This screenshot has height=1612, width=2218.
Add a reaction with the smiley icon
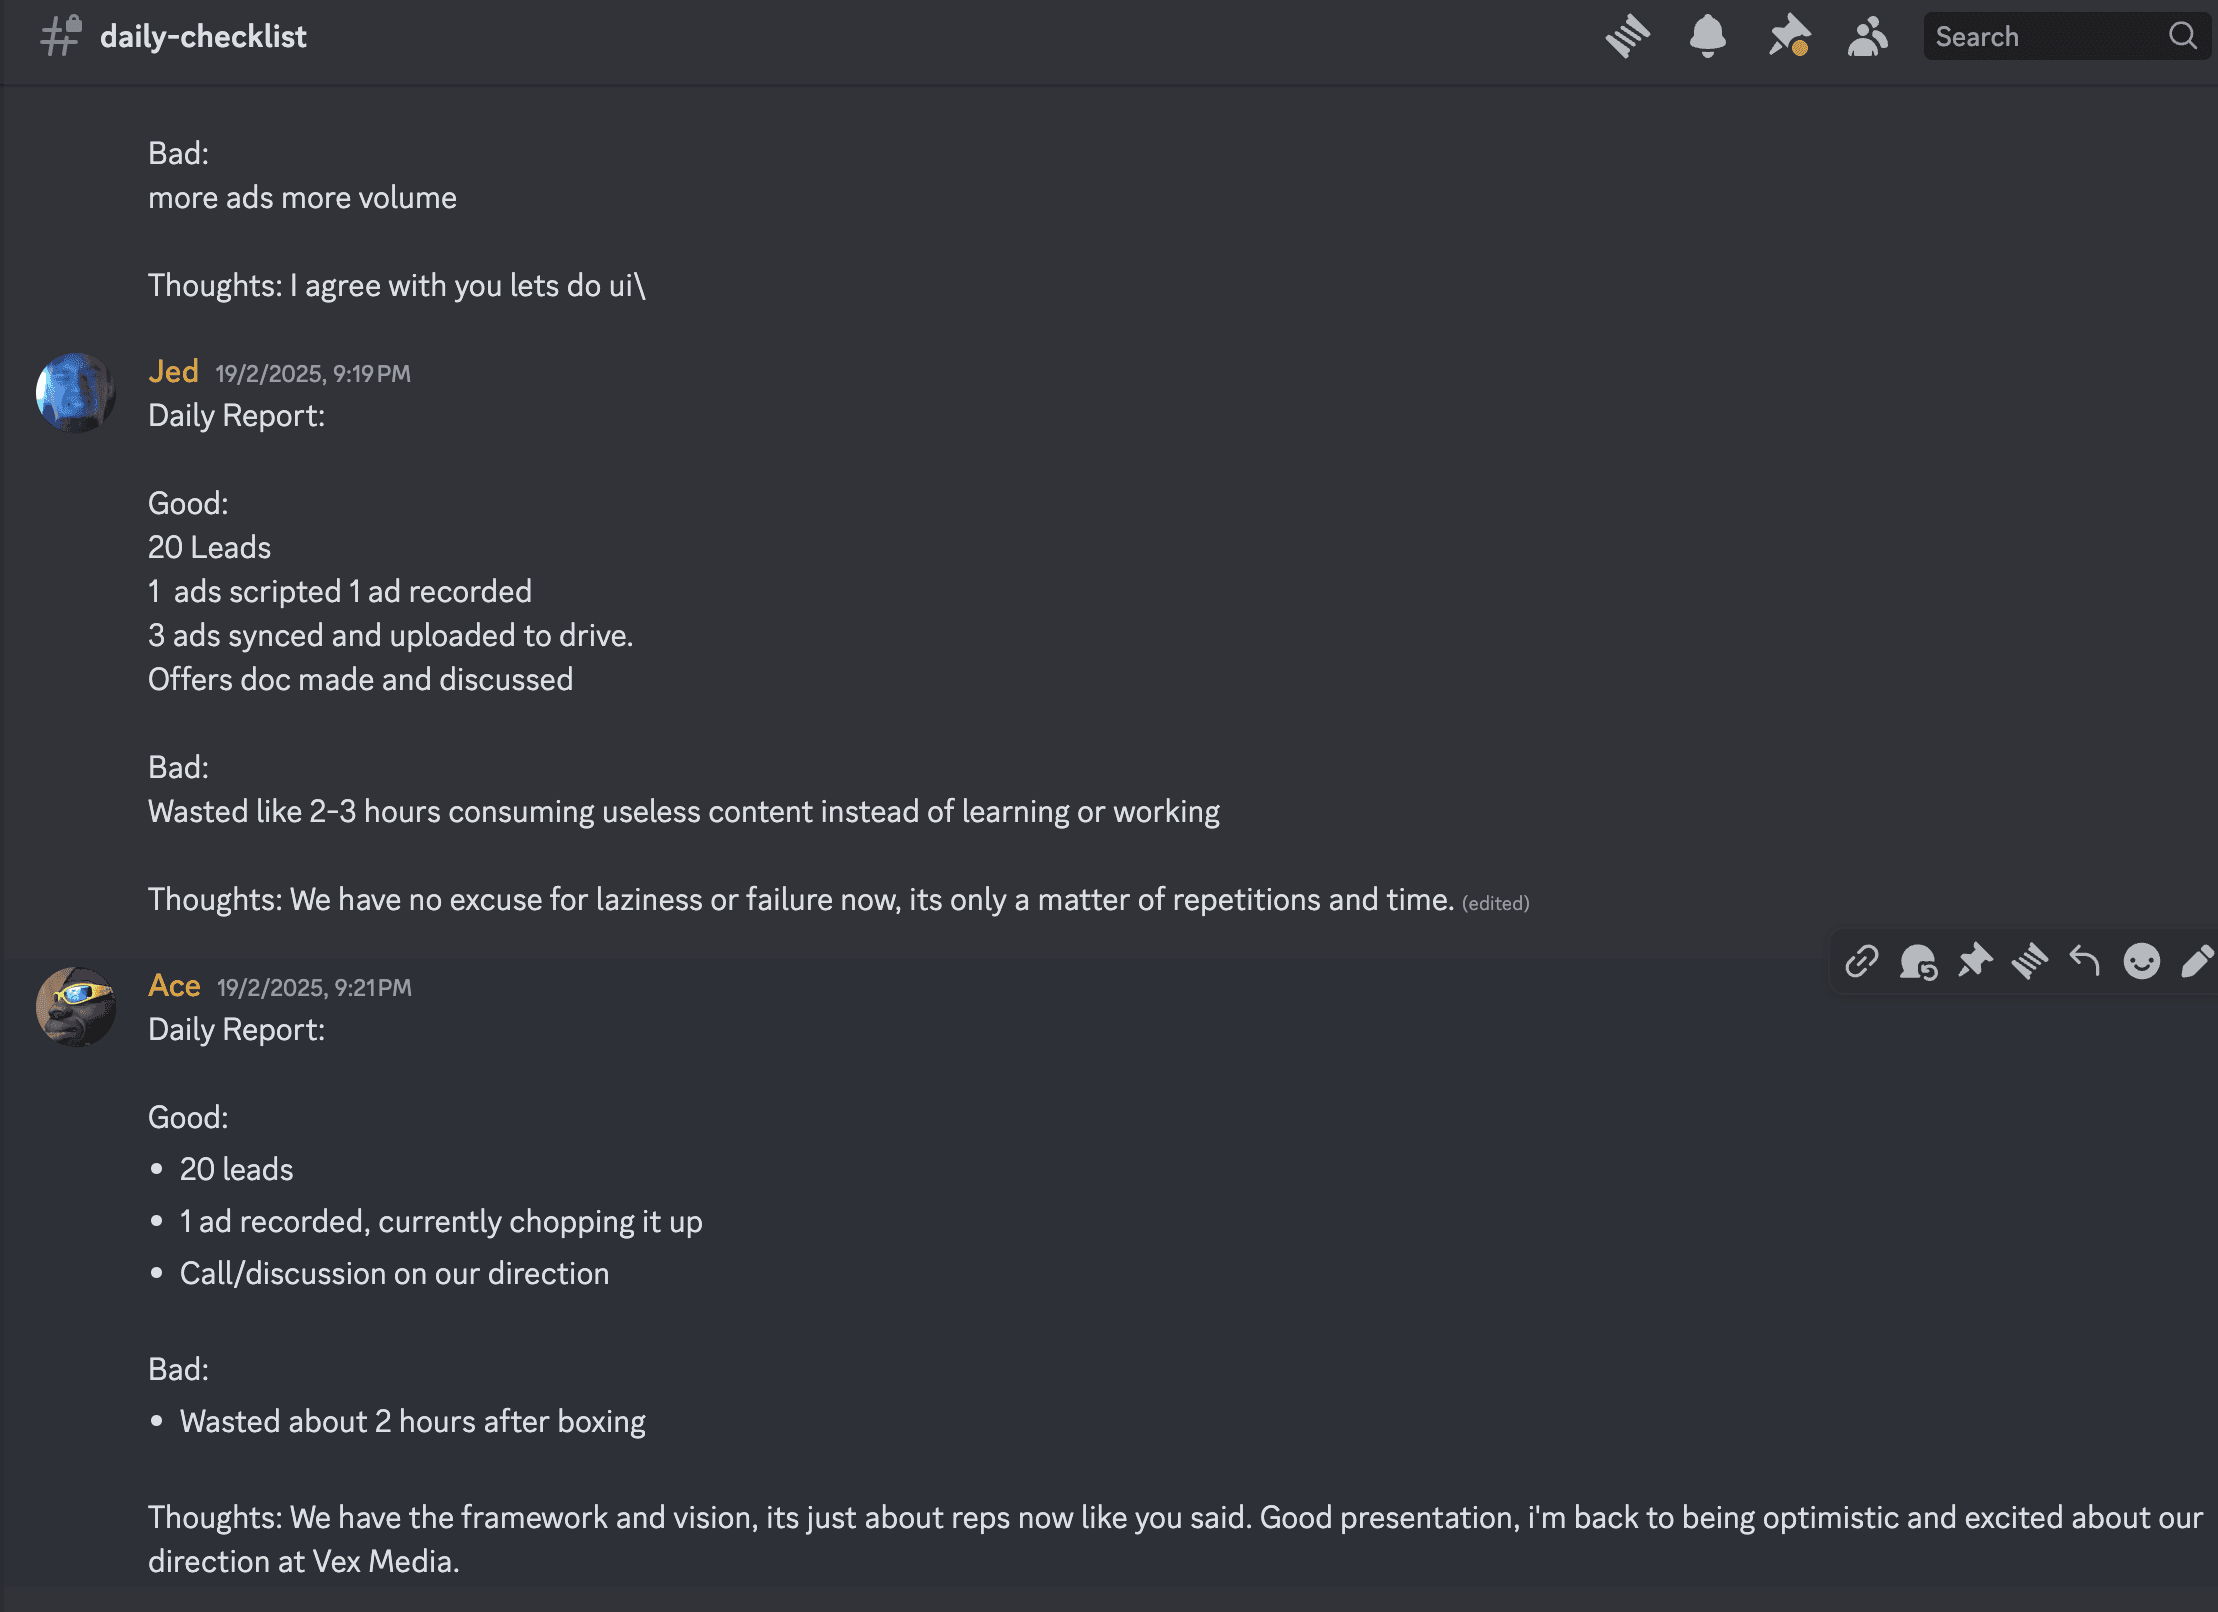pyautogui.click(x=2141, y=961)
